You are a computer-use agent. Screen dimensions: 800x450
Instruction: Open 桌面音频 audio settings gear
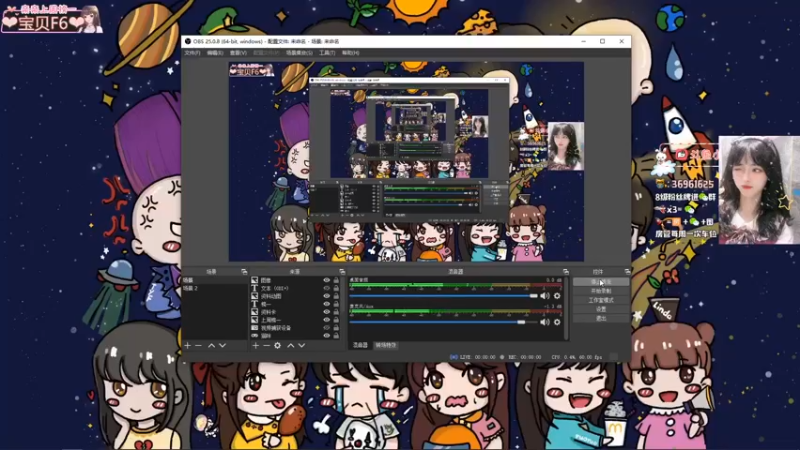tap(557, 296)
